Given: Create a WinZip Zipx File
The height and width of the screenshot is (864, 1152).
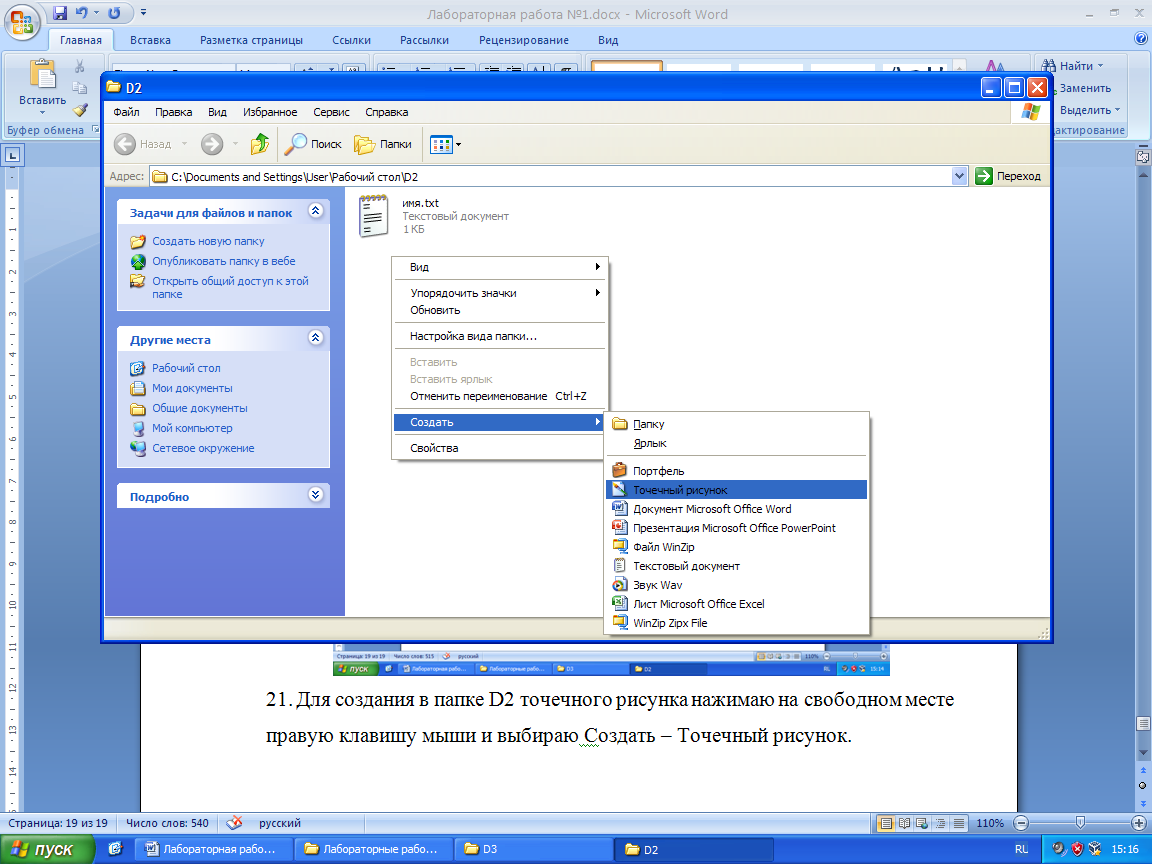Looking at the screenshot, I should [736, 623].
